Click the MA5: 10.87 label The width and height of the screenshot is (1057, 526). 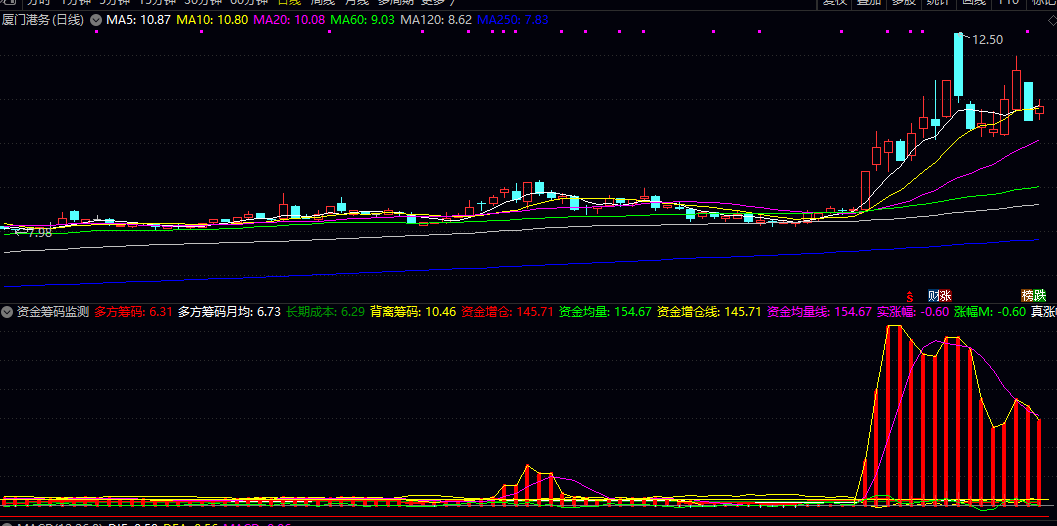tap(139, 20)
